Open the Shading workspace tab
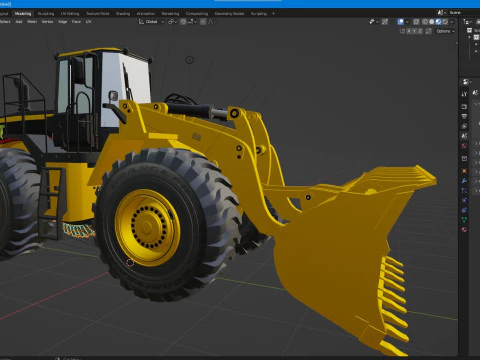This screenshot has height=360, width=480. tap(123, 14)
